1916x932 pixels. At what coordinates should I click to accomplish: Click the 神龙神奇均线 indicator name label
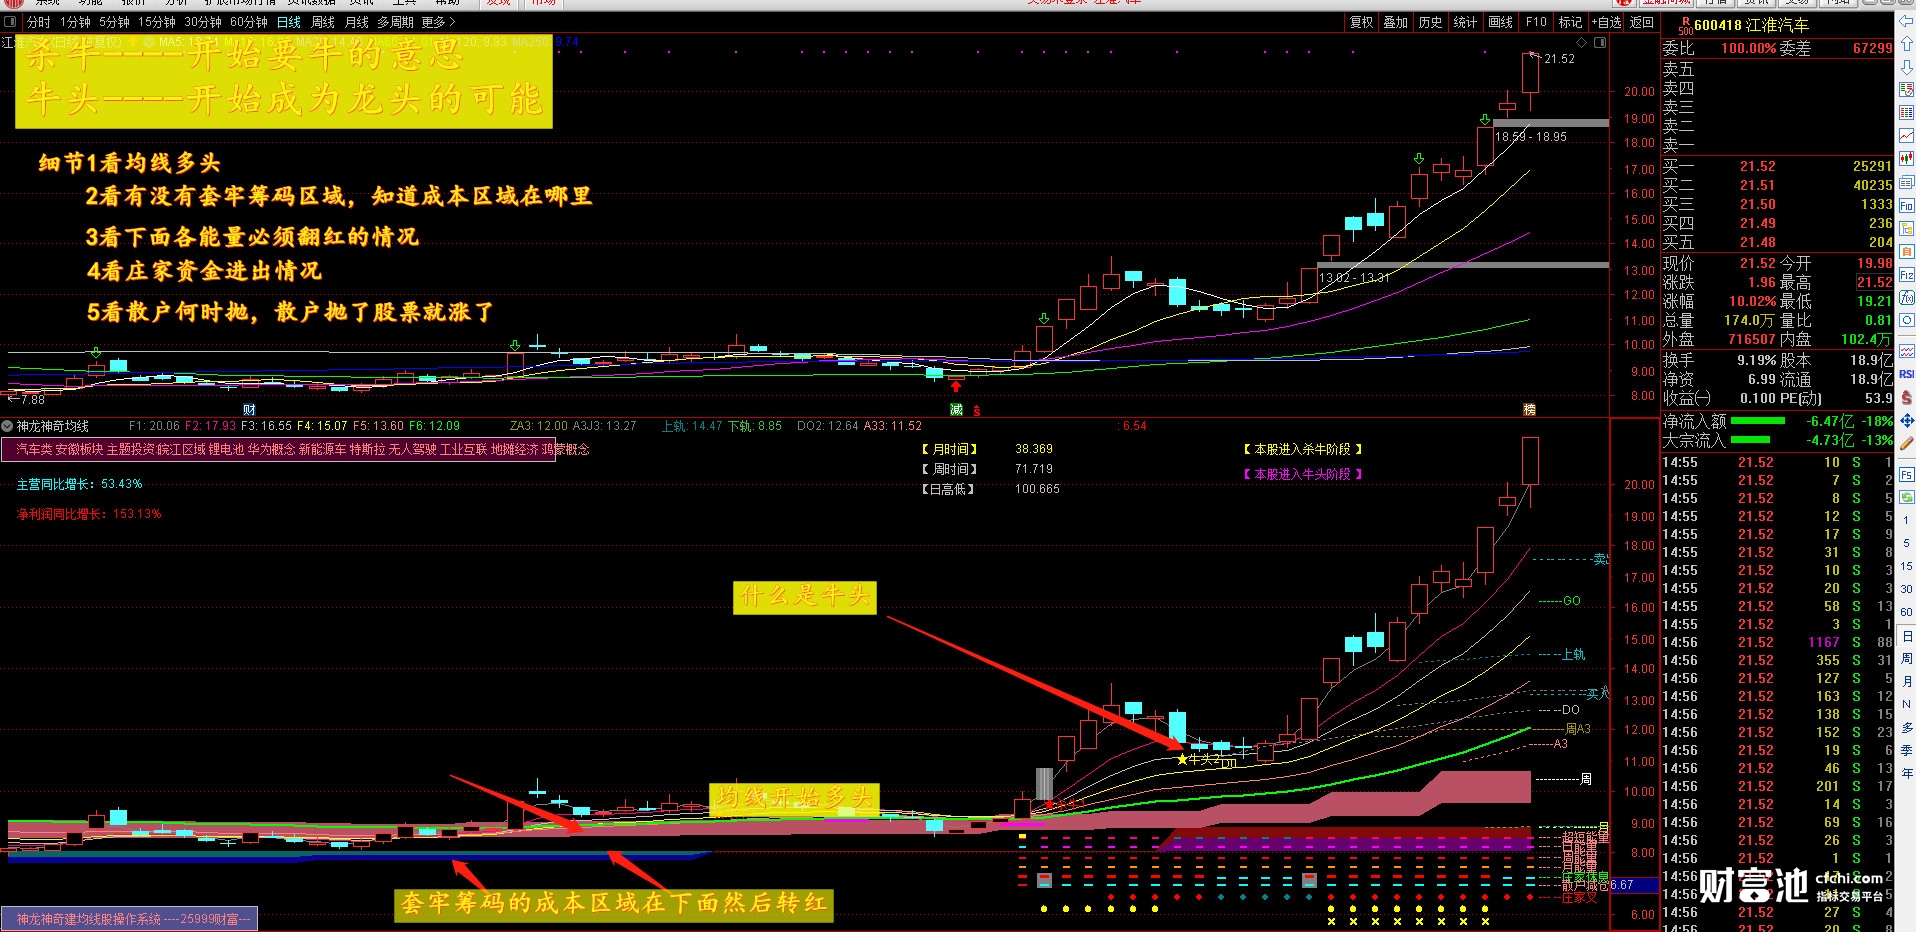pyautogui.click(x=52, y=426)
